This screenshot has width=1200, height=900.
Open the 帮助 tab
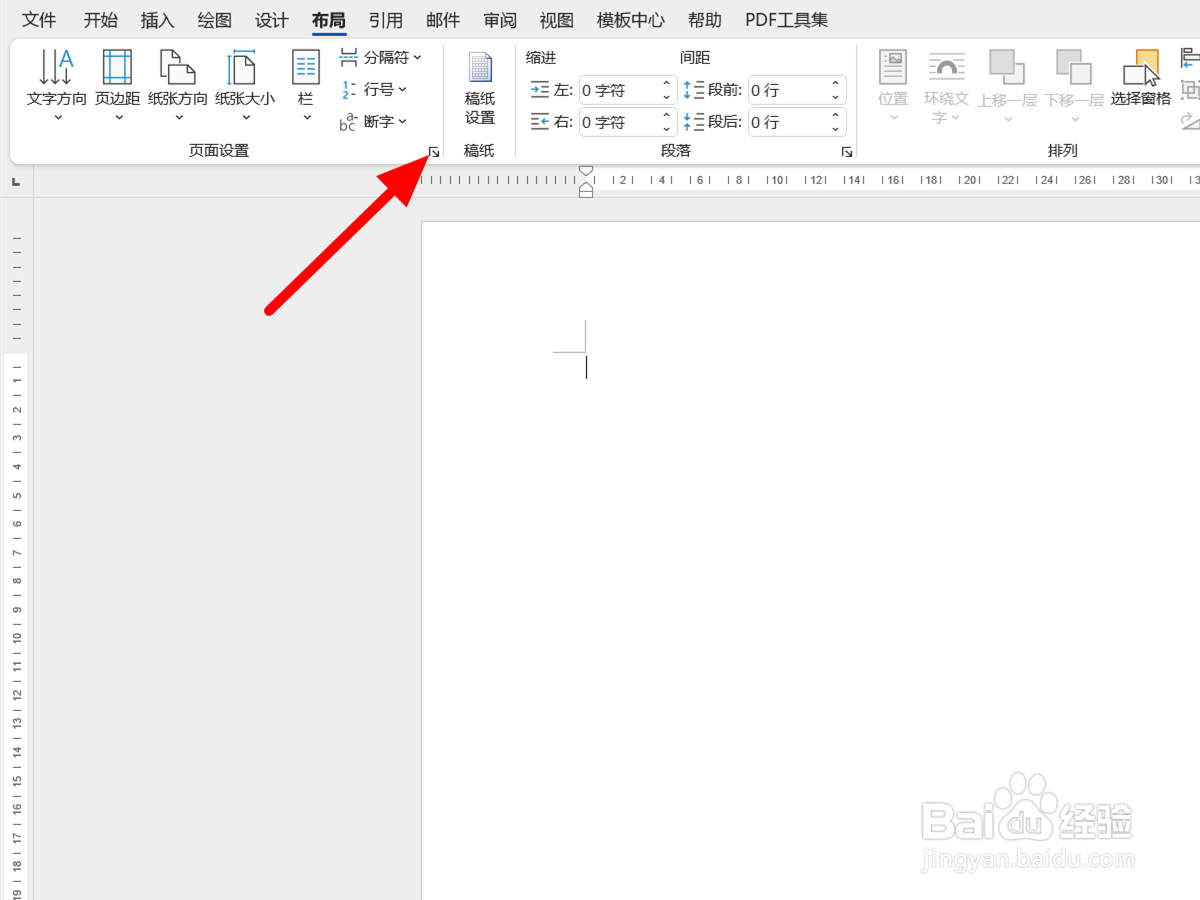pos(705,20)
